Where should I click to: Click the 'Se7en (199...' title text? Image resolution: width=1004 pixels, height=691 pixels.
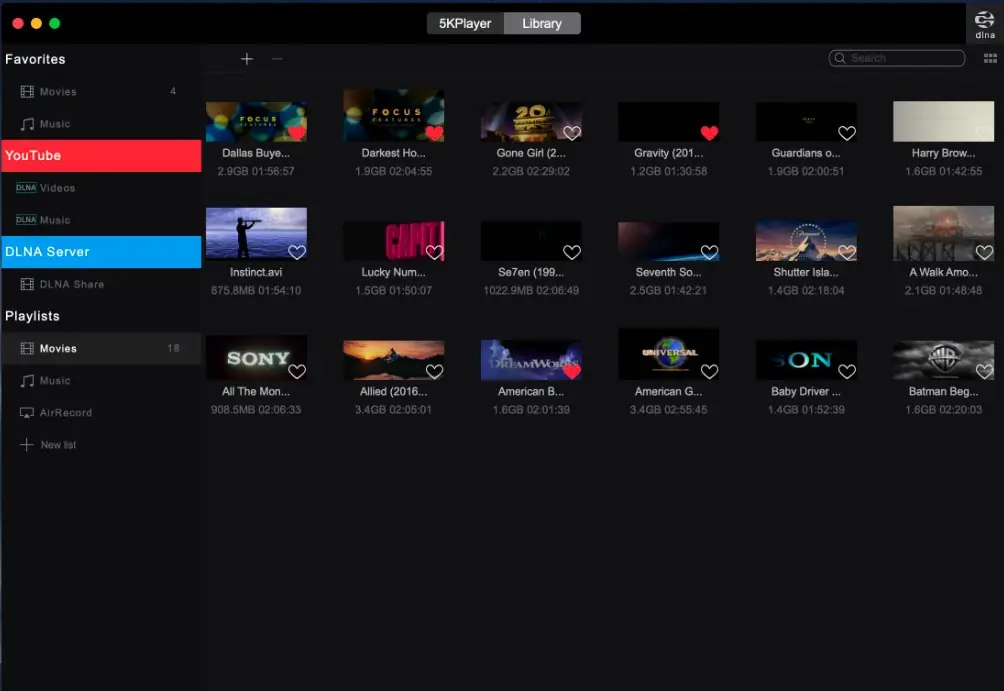(x=531, y=272)
